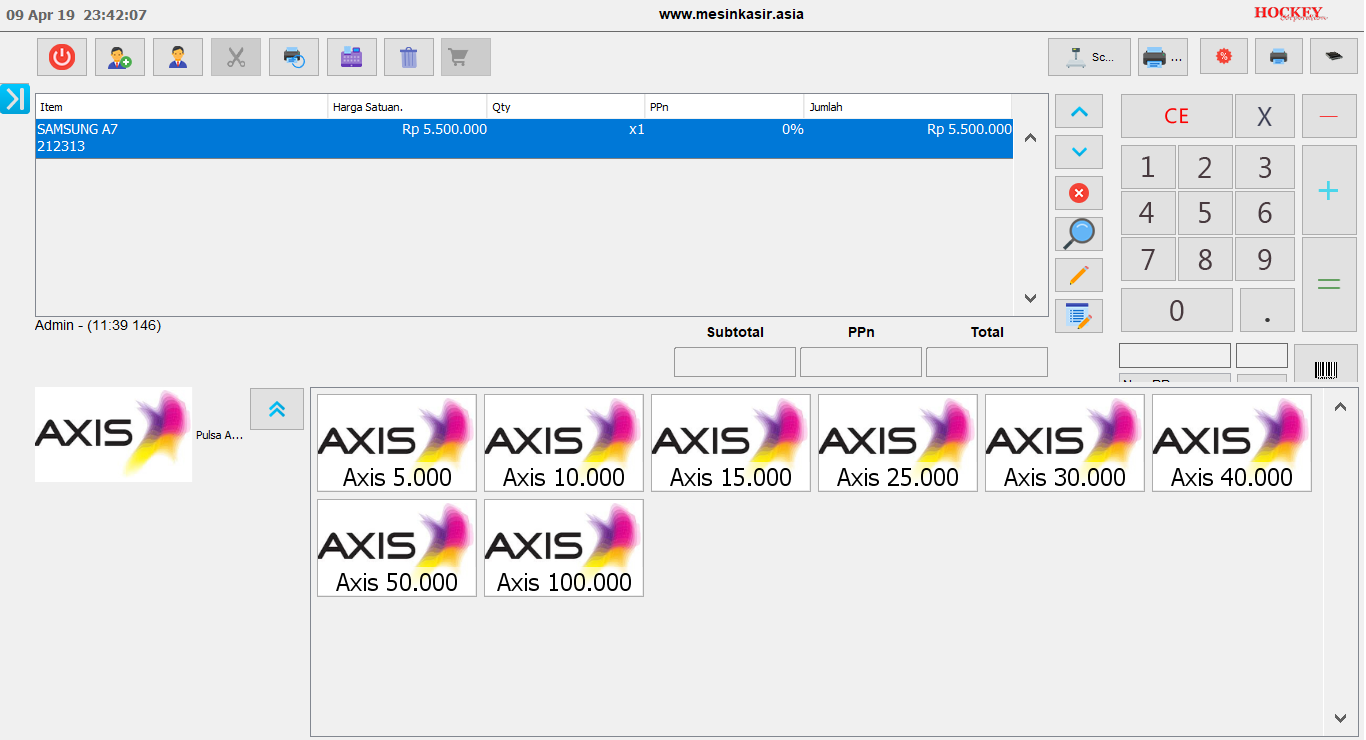This screenshot has width=1366, height=740.
Task: Click the add customer icon with green plus
Action: point(120,57)
